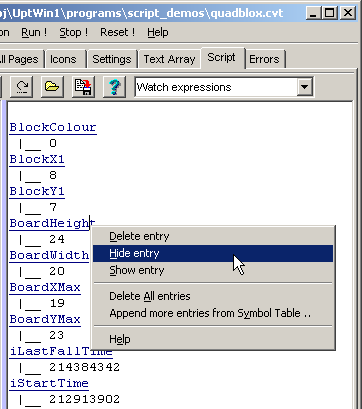Save script using the disk icon
Screen dimensions: 362x409
point(84,87)
